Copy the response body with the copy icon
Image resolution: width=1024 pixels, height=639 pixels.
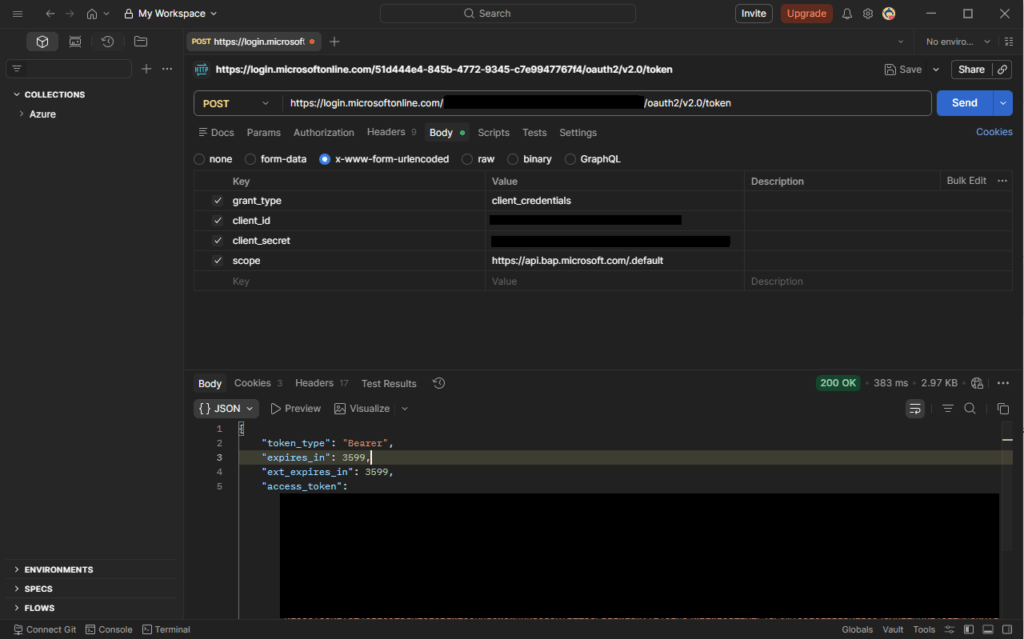(x=1003, y=409)
